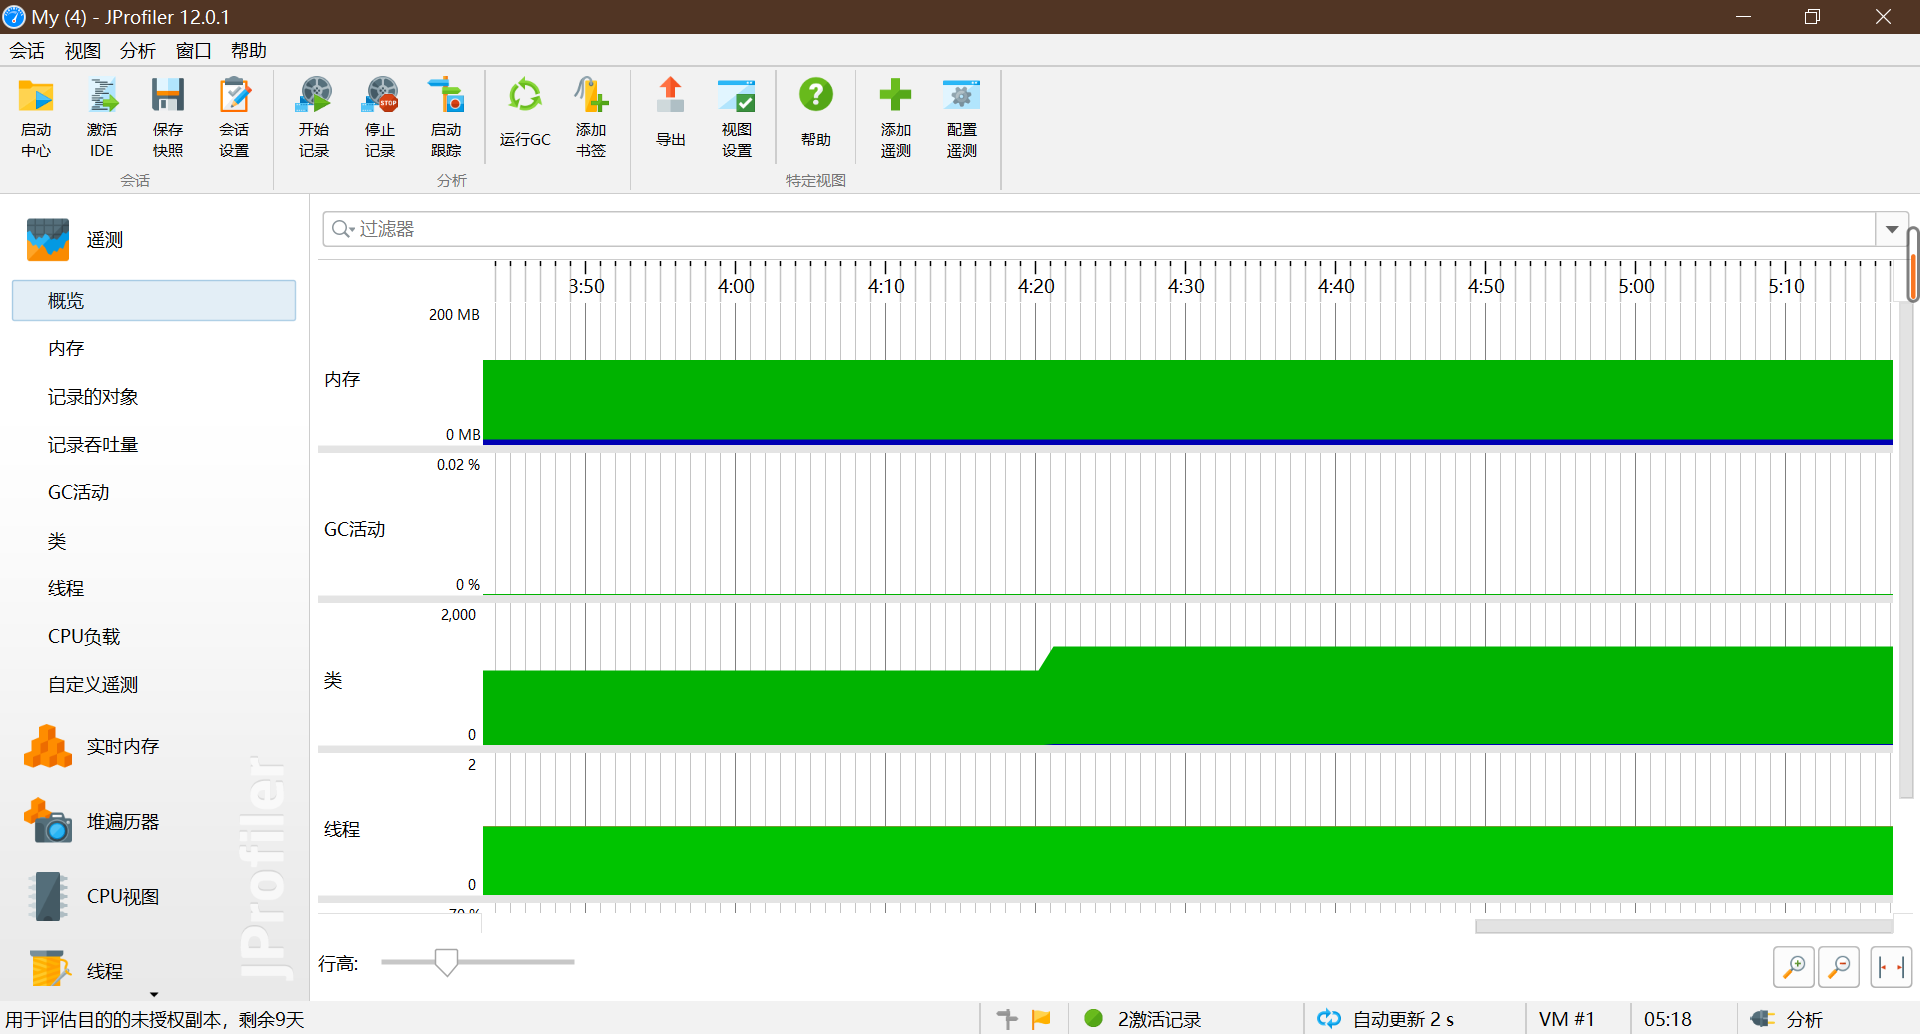Launch tracking via 启动跟踪
The width and height of the screenshot is (1920, 1034).
point(446,118)
